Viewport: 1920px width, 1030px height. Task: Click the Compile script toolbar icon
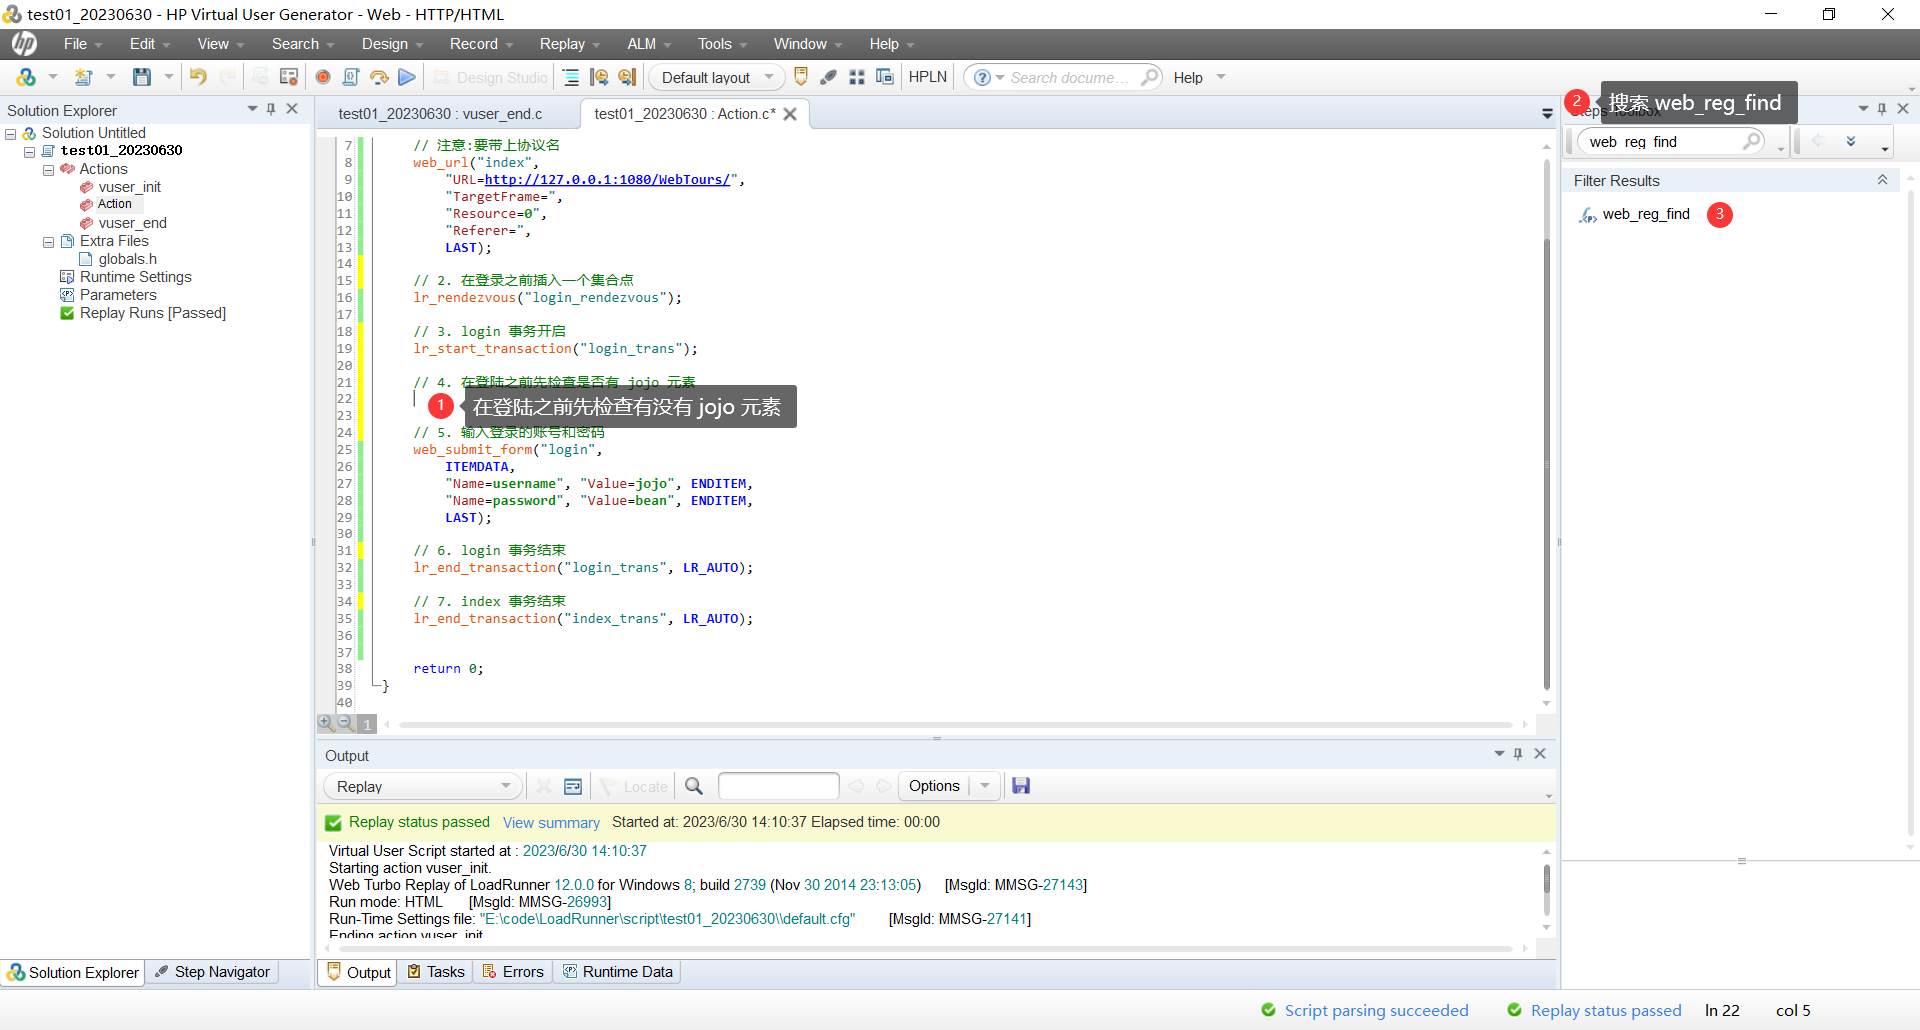[351, 77]
